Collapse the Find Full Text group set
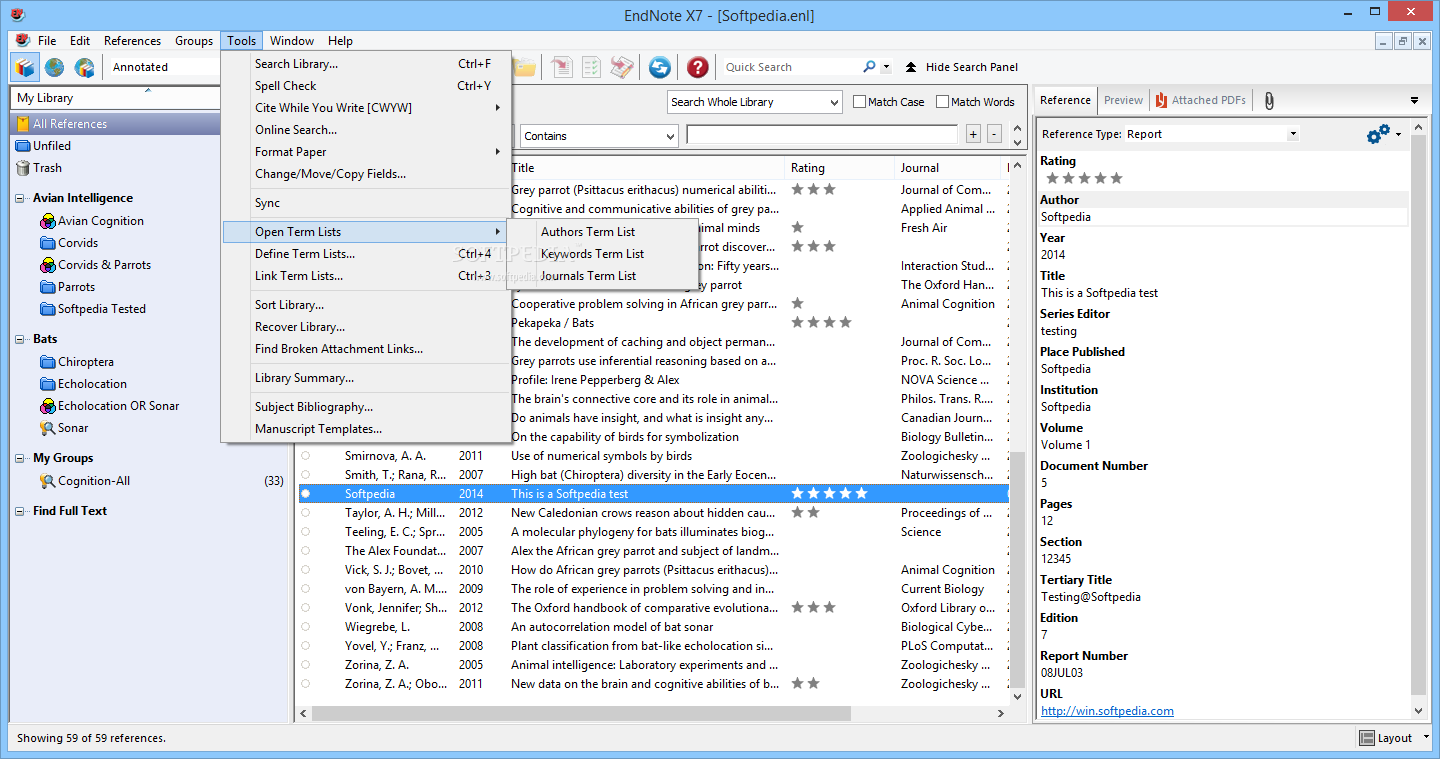 point(22,512)
